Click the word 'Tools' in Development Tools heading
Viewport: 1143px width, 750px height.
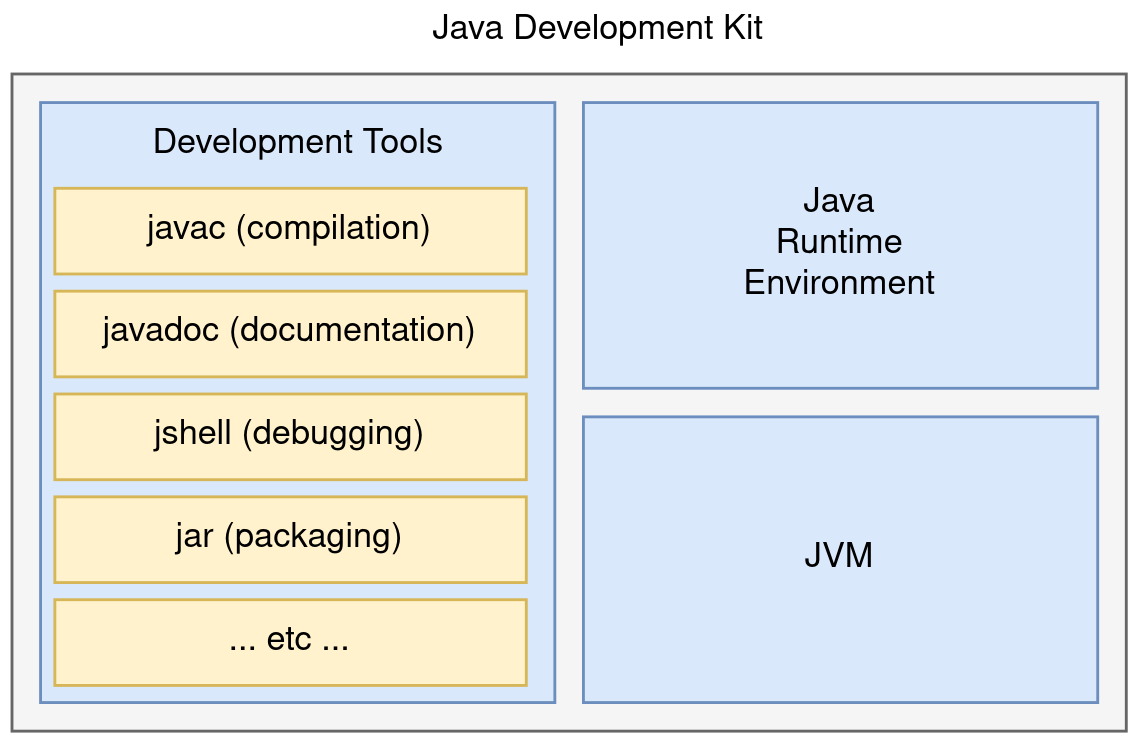tap(404, 142)
